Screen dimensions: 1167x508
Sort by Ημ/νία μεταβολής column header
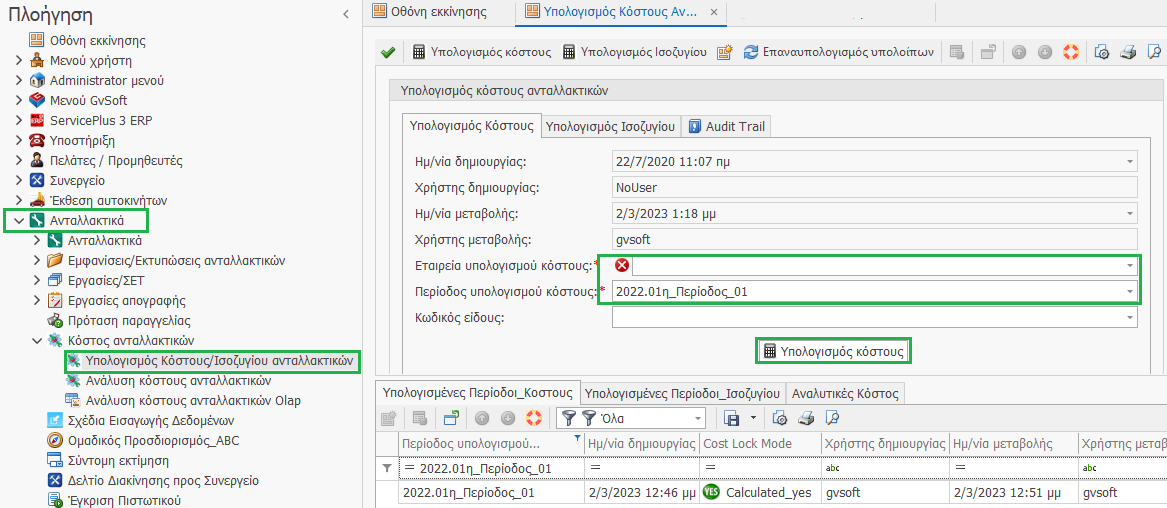click(x=1014, y=444)
